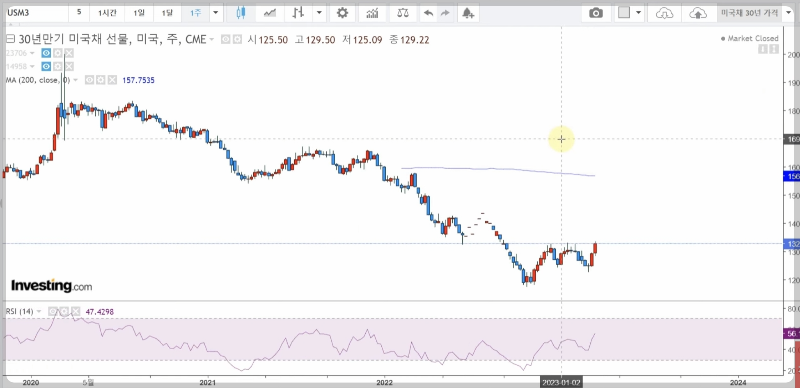Select the 1일 interval
Screen dimensions: 800x388
[139, 13]
